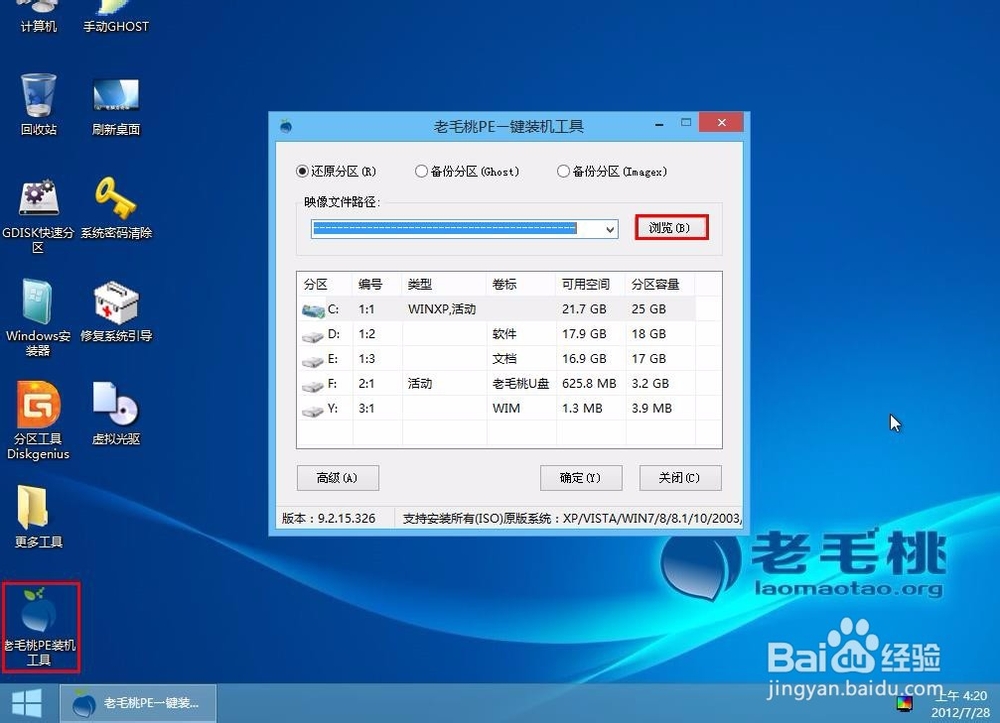The image size is (1000, 723).
Task: Select the F: drive icon in partition list
Action: point(312,385)
